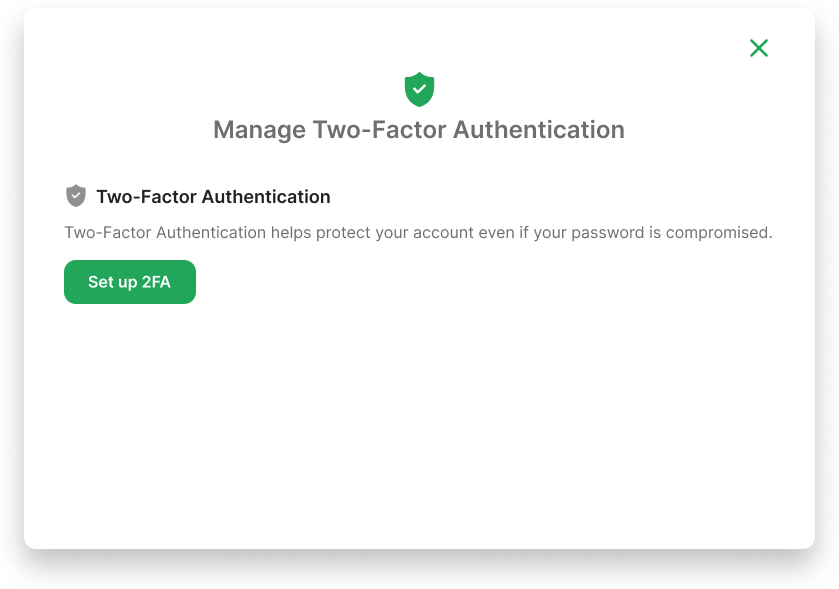Select the Manage Two-Factor Authentication title
This screenshot has width=839, height=589.
tap(419, 130)
